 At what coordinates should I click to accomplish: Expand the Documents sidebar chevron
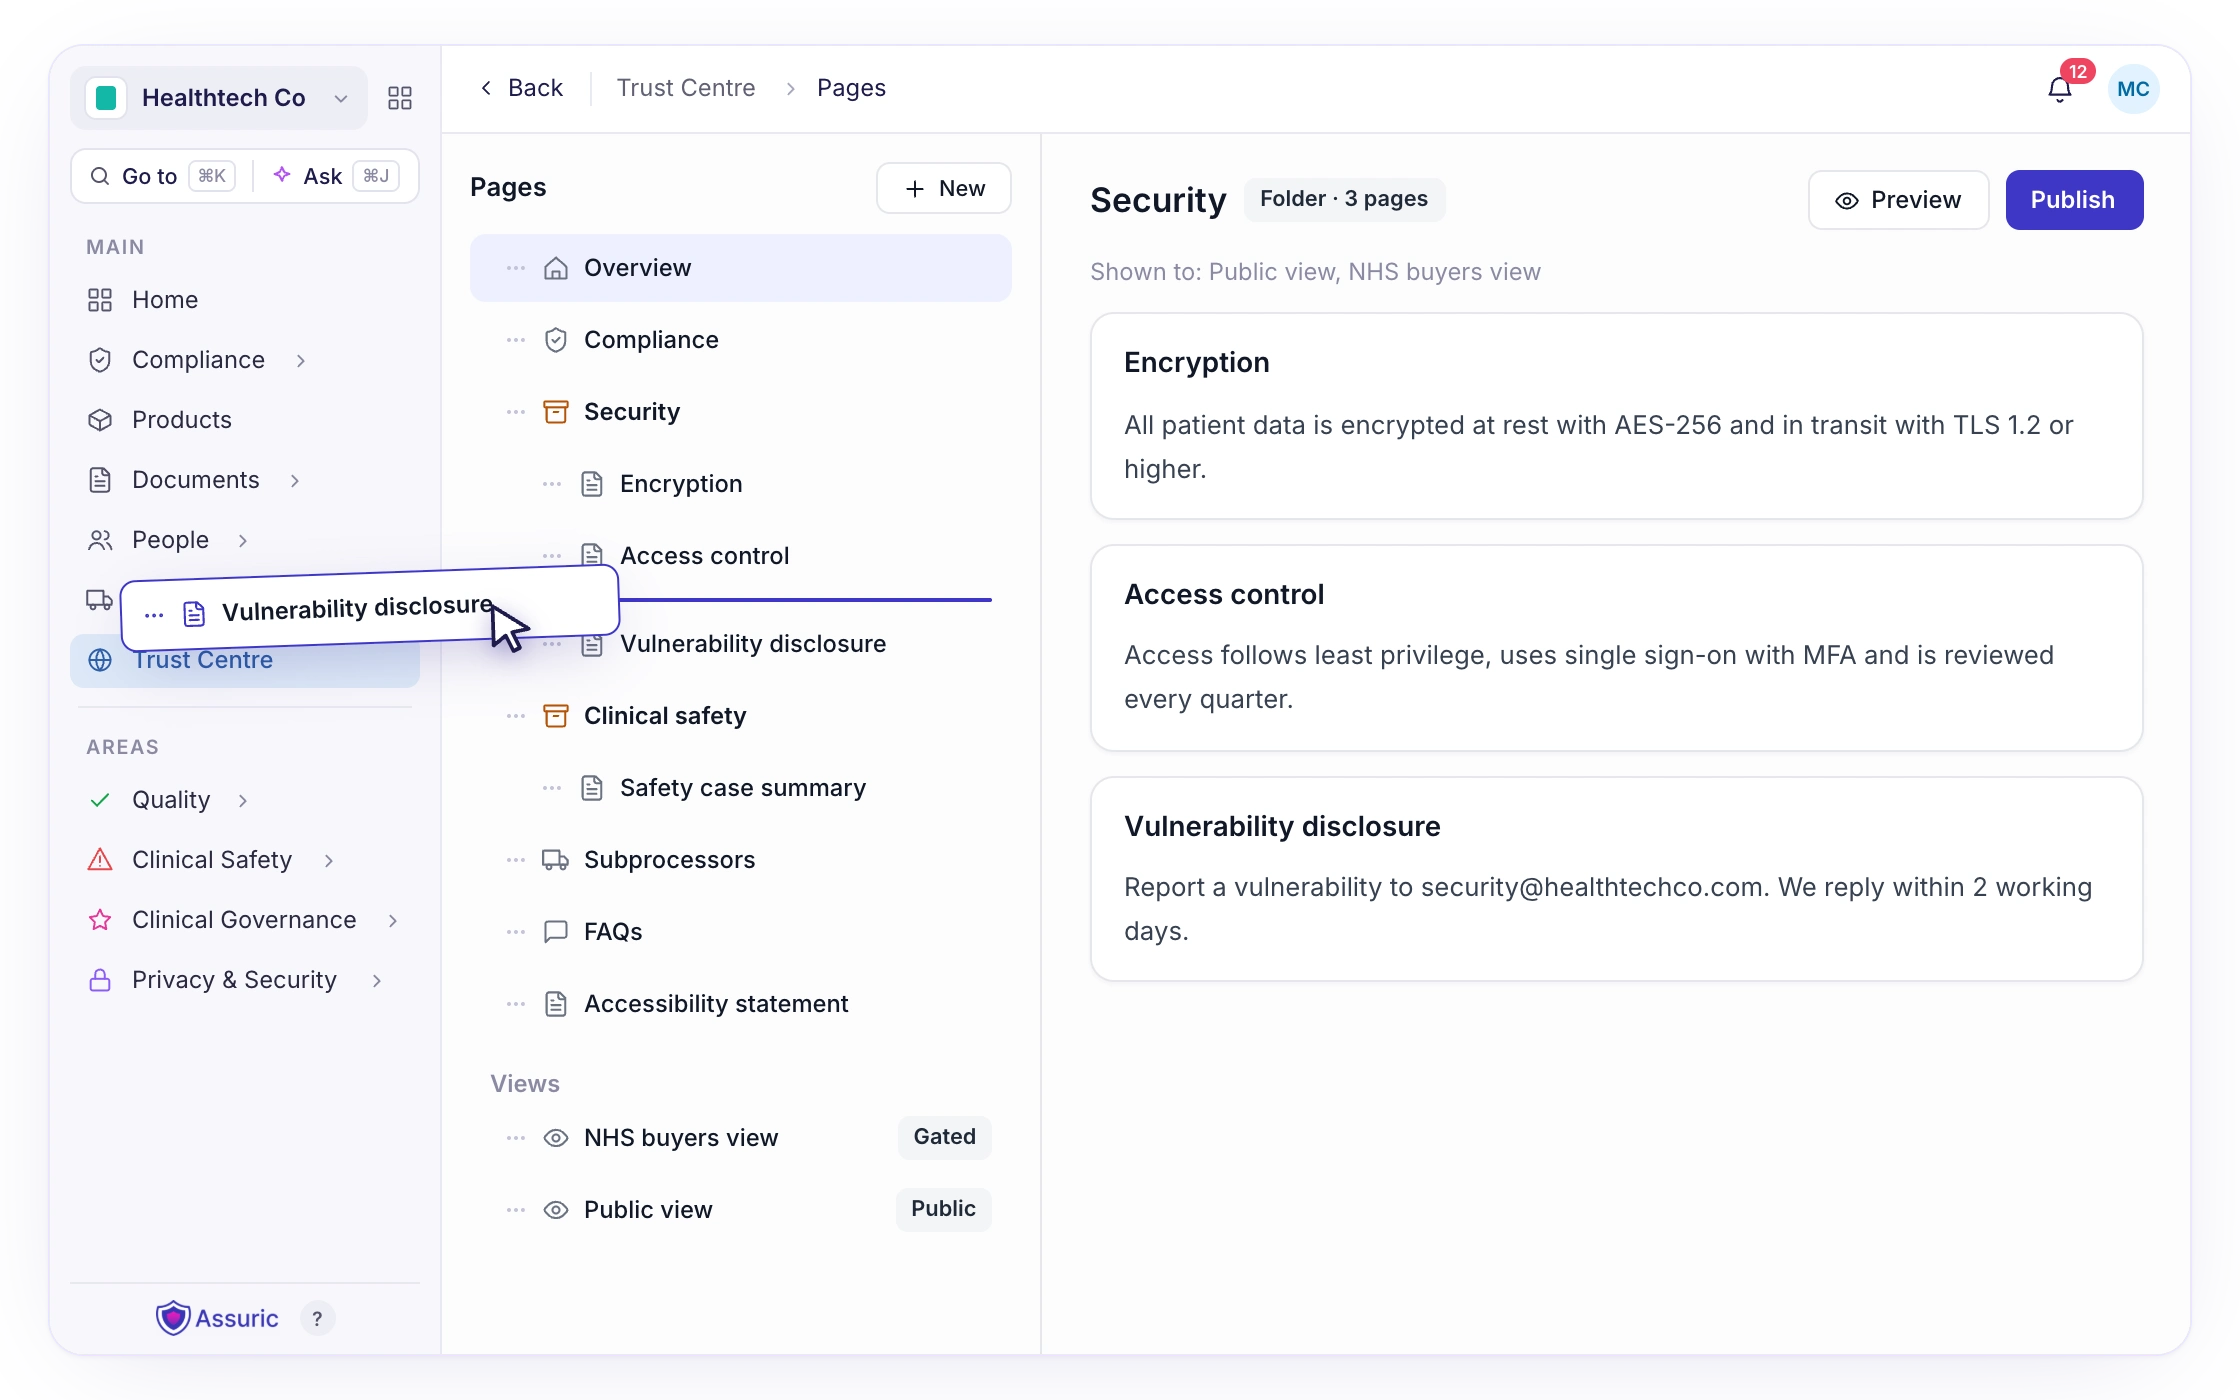click(295, 480)
